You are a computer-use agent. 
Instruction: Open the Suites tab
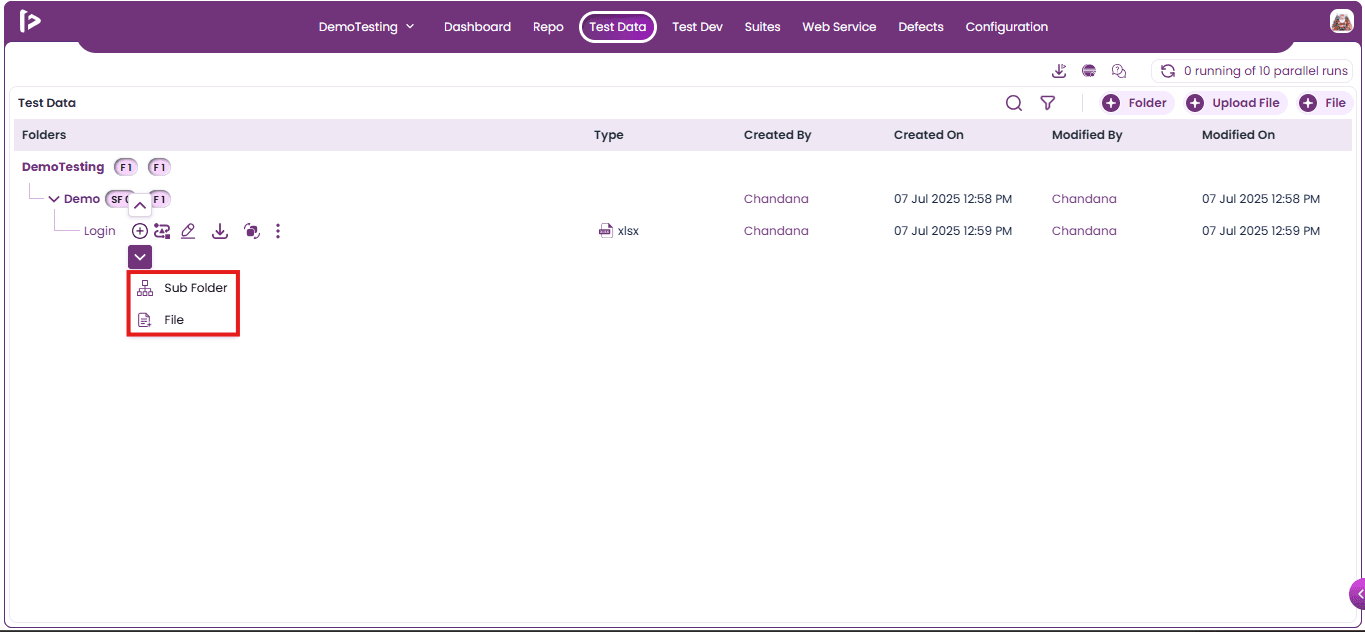tap(762, 27)
